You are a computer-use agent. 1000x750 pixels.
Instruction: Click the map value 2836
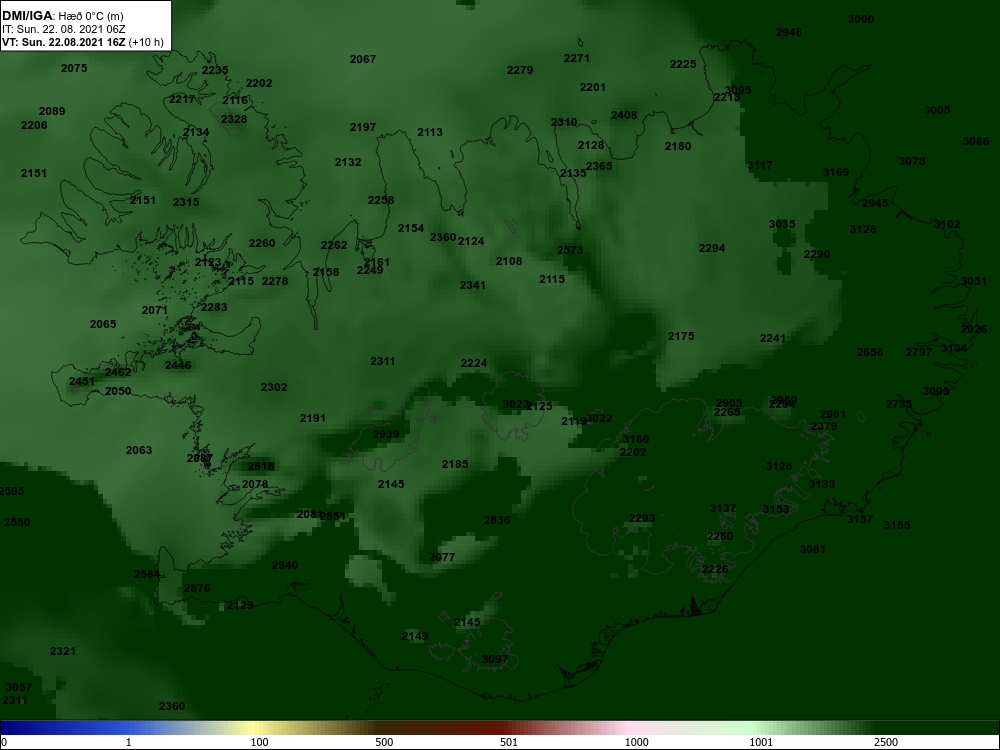(497, 520)
